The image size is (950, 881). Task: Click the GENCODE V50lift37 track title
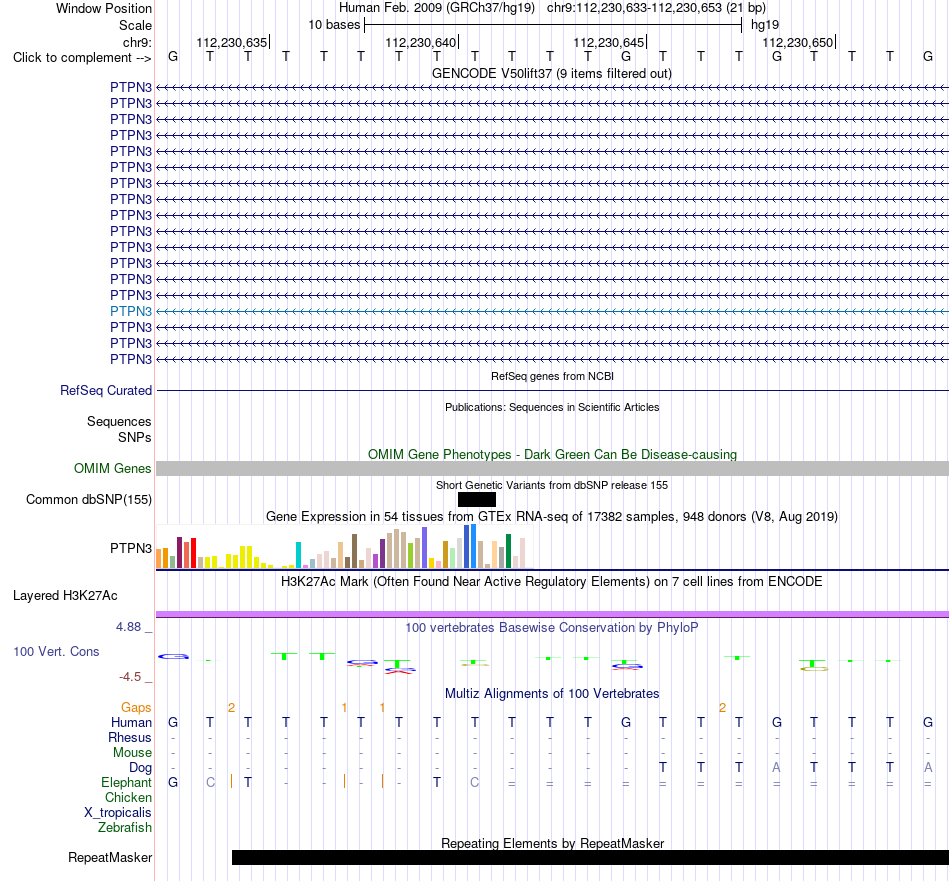552,74
